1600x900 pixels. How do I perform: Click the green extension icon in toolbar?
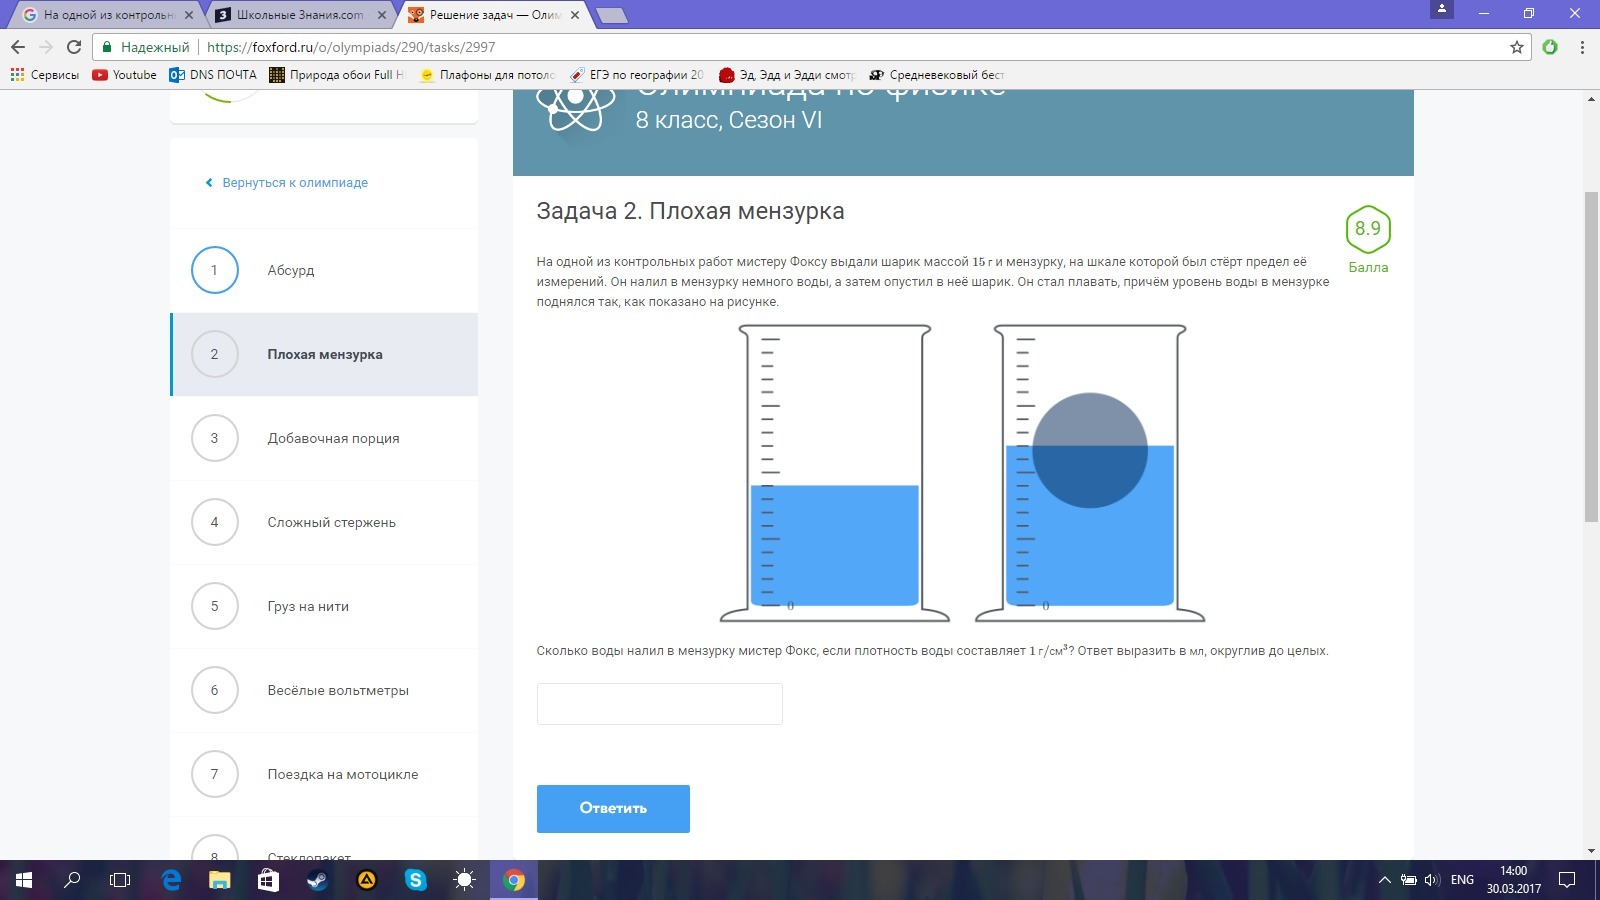tap(1550, 47)
